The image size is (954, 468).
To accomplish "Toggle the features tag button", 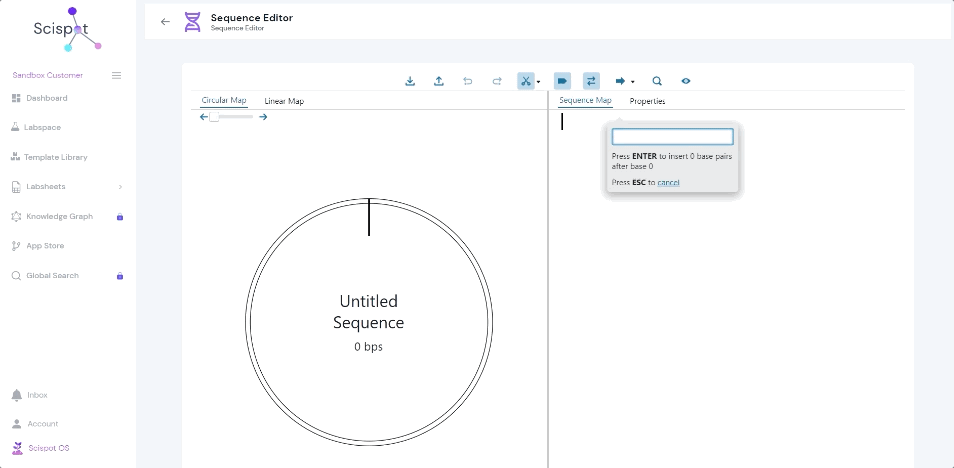I will [562, 81].
